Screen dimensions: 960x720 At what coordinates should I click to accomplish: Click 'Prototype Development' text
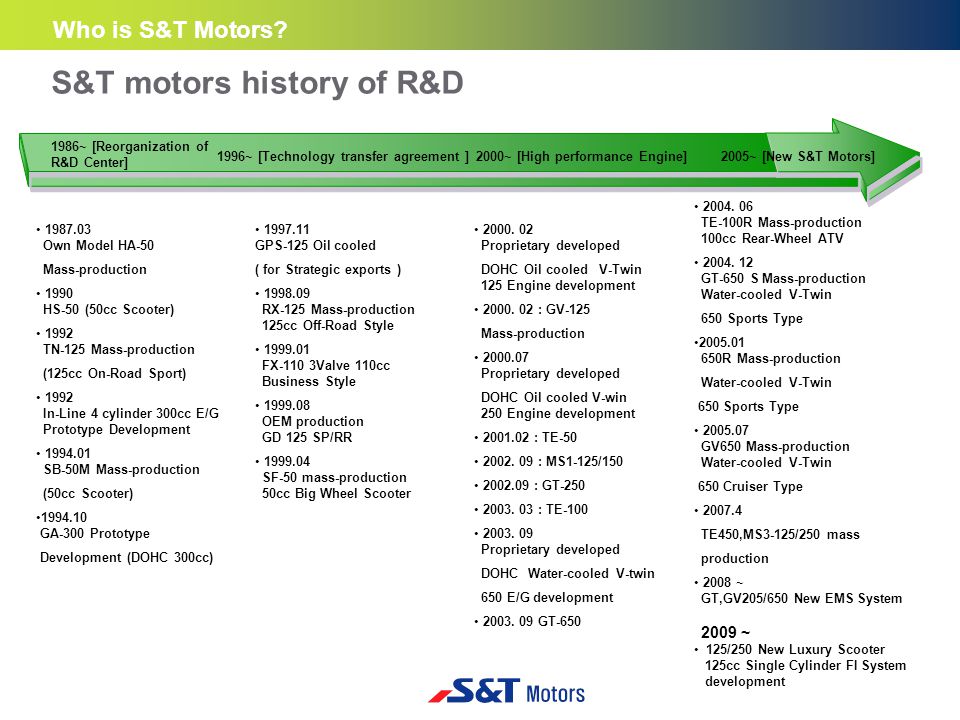pos(116,430)
